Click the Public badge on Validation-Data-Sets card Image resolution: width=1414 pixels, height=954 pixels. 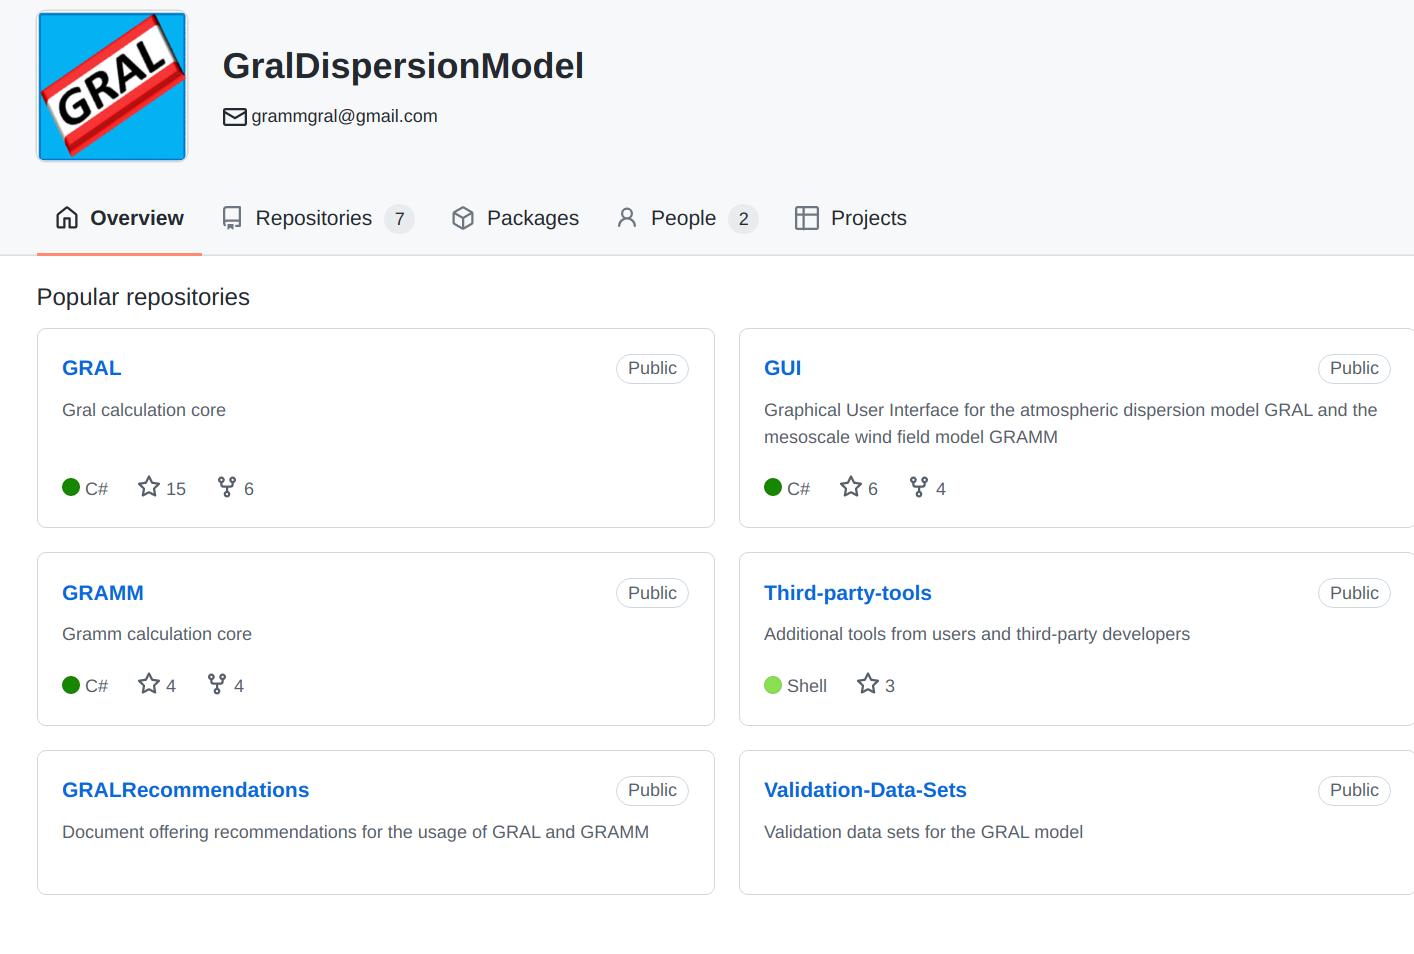coord(1354,790)
